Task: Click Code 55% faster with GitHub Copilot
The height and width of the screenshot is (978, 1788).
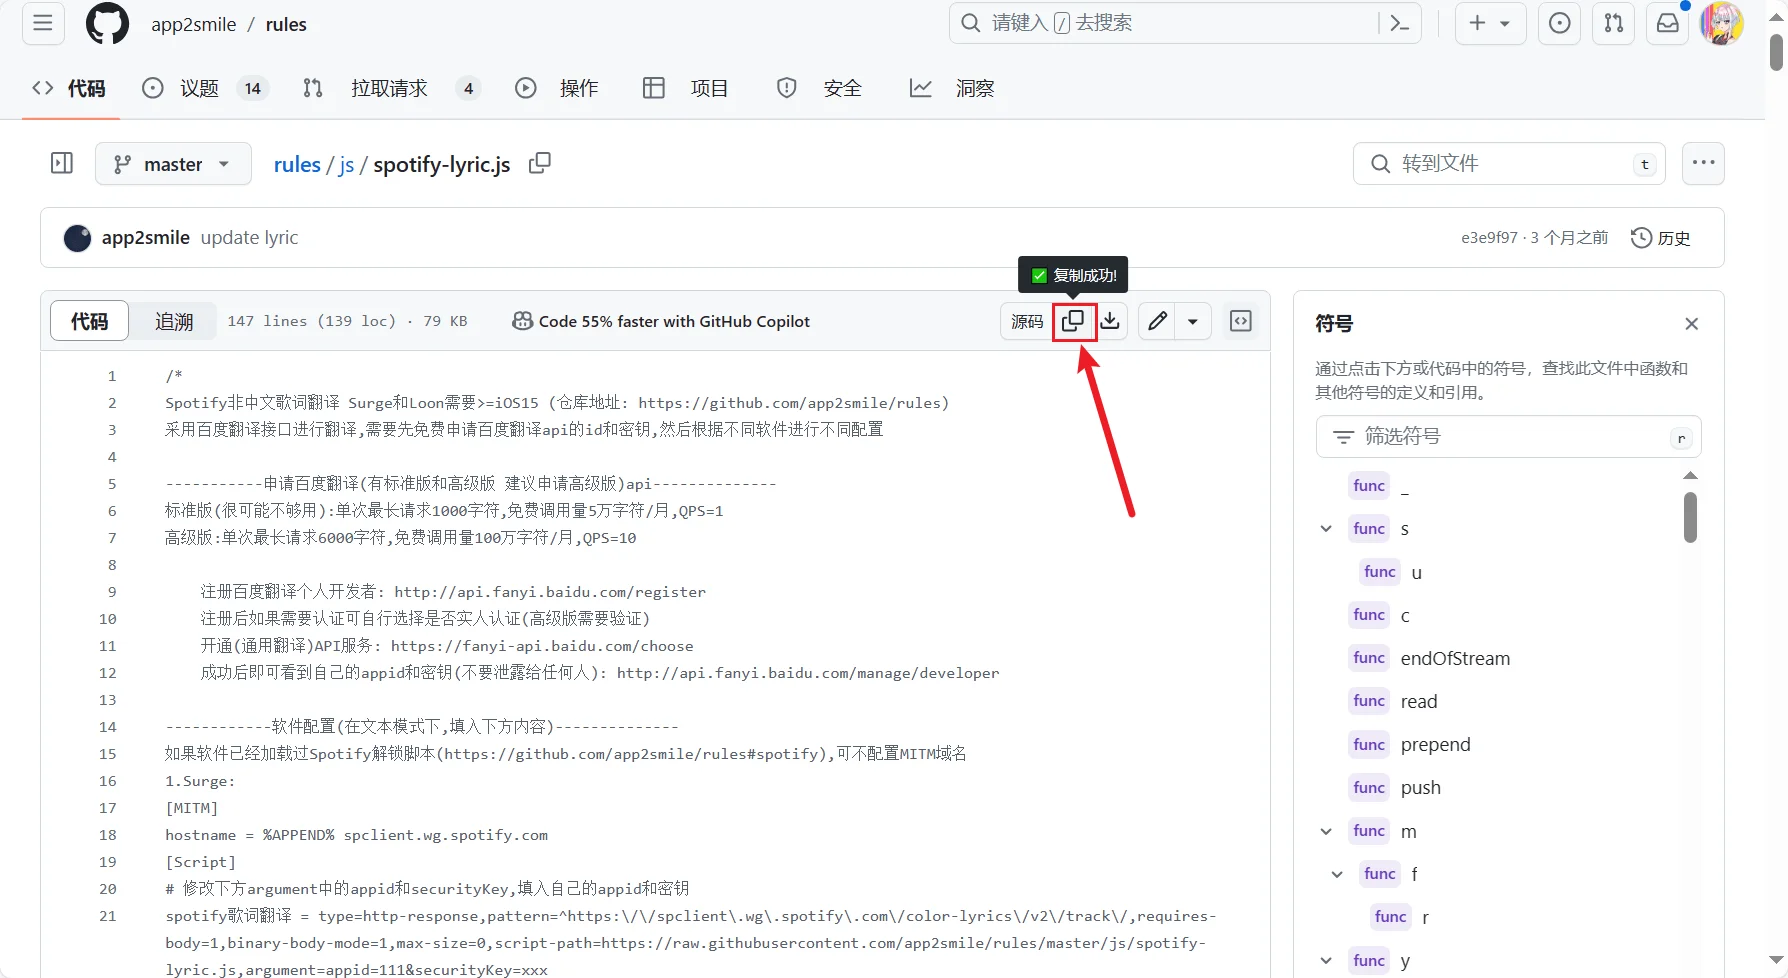Action: pyautogui.click(x=661, y=321)
